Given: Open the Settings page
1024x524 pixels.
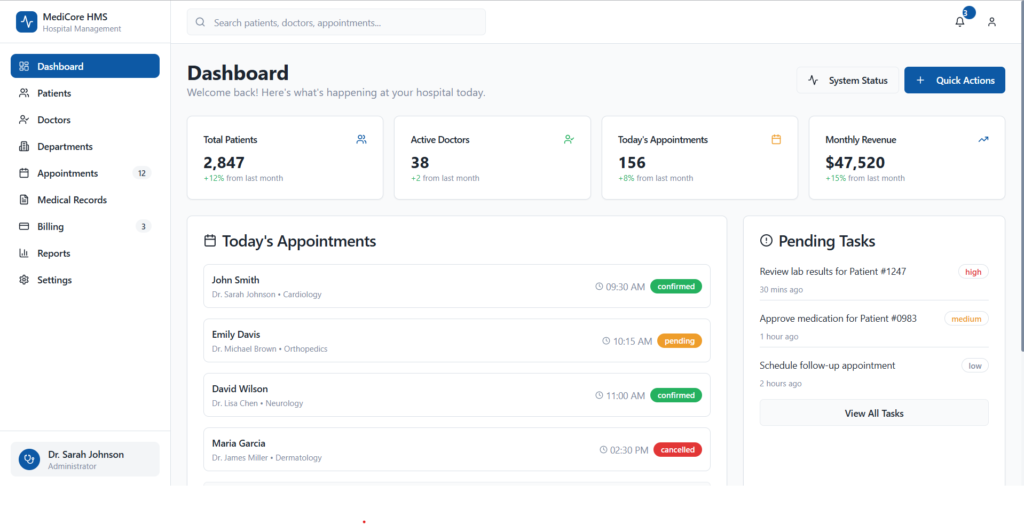Looking at the screenshot, I should tap(54, 280).
